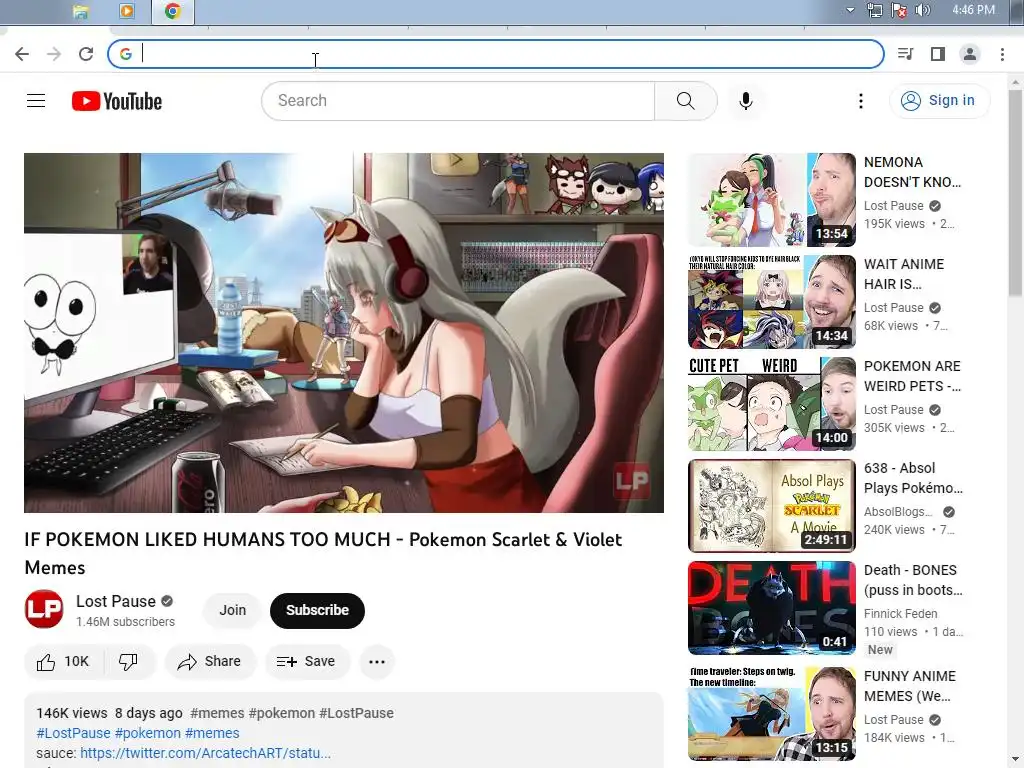Click the action center flag tray icon
1024x768 pixels.
click(899, 10)
